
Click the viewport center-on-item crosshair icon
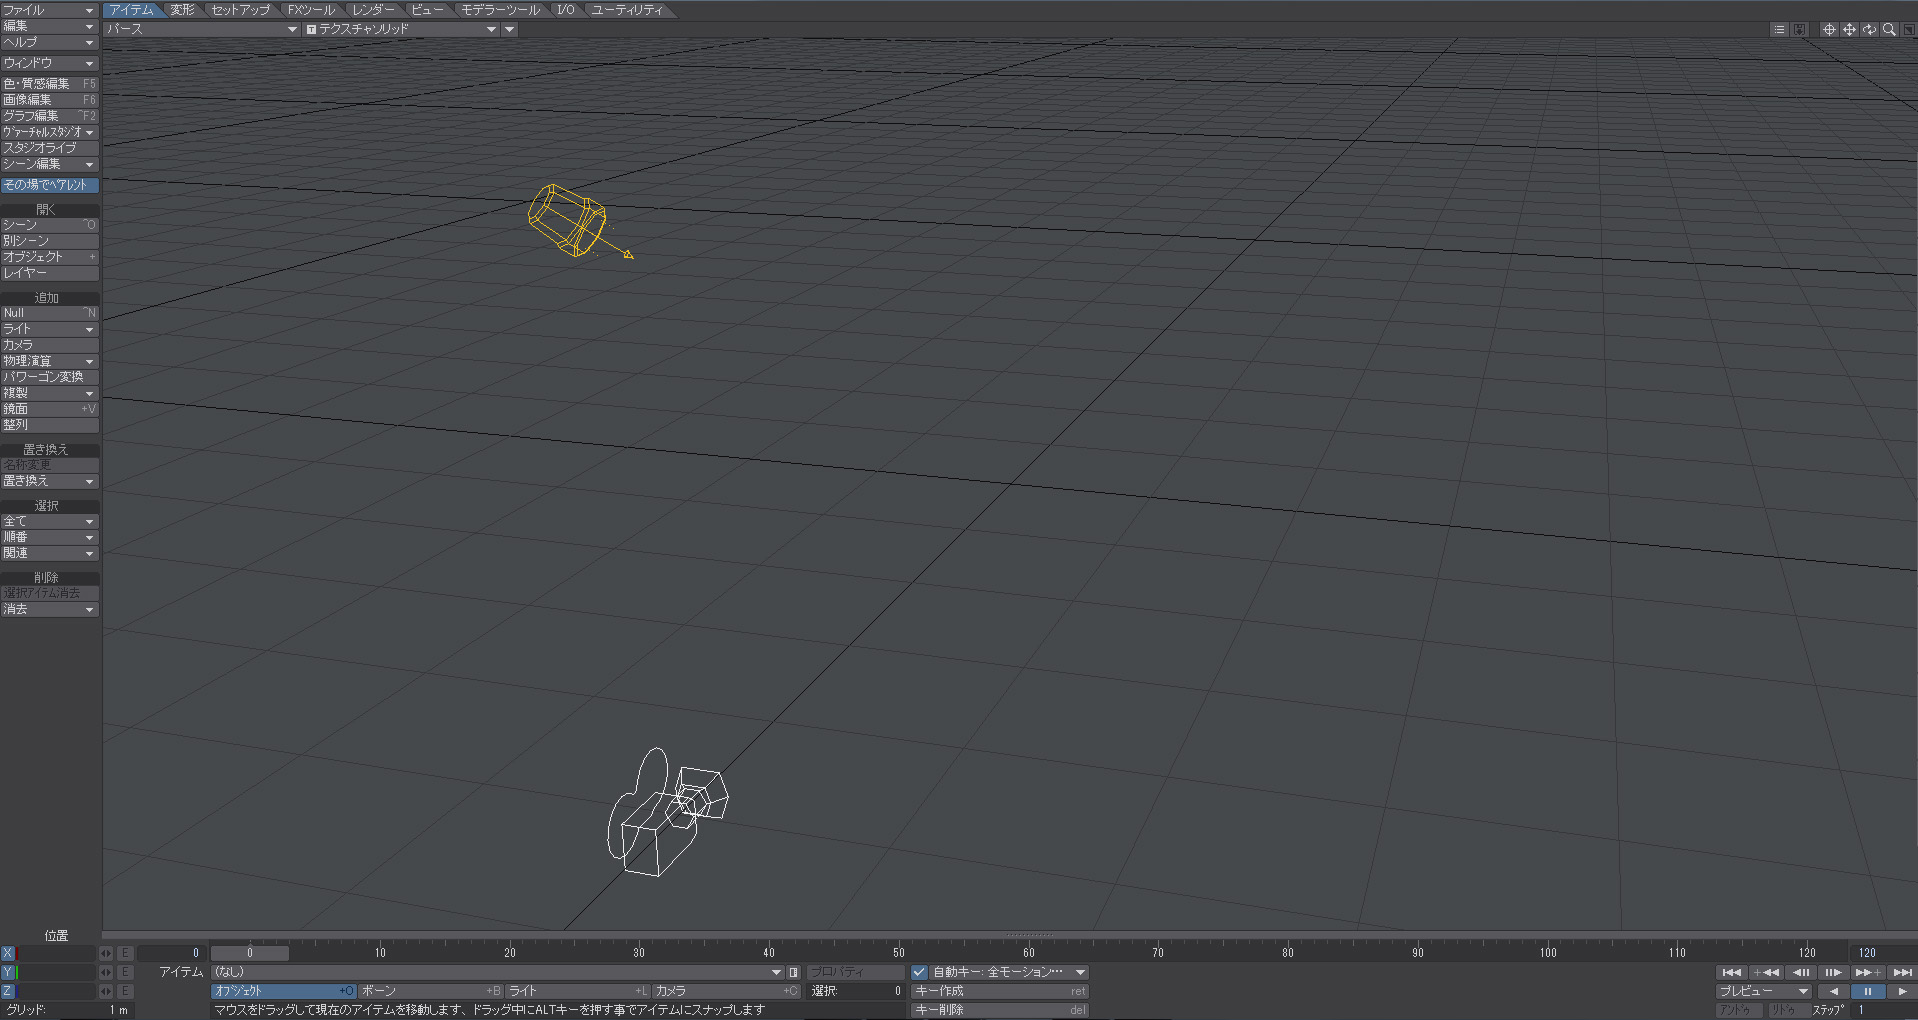[x=1828, y=30]
